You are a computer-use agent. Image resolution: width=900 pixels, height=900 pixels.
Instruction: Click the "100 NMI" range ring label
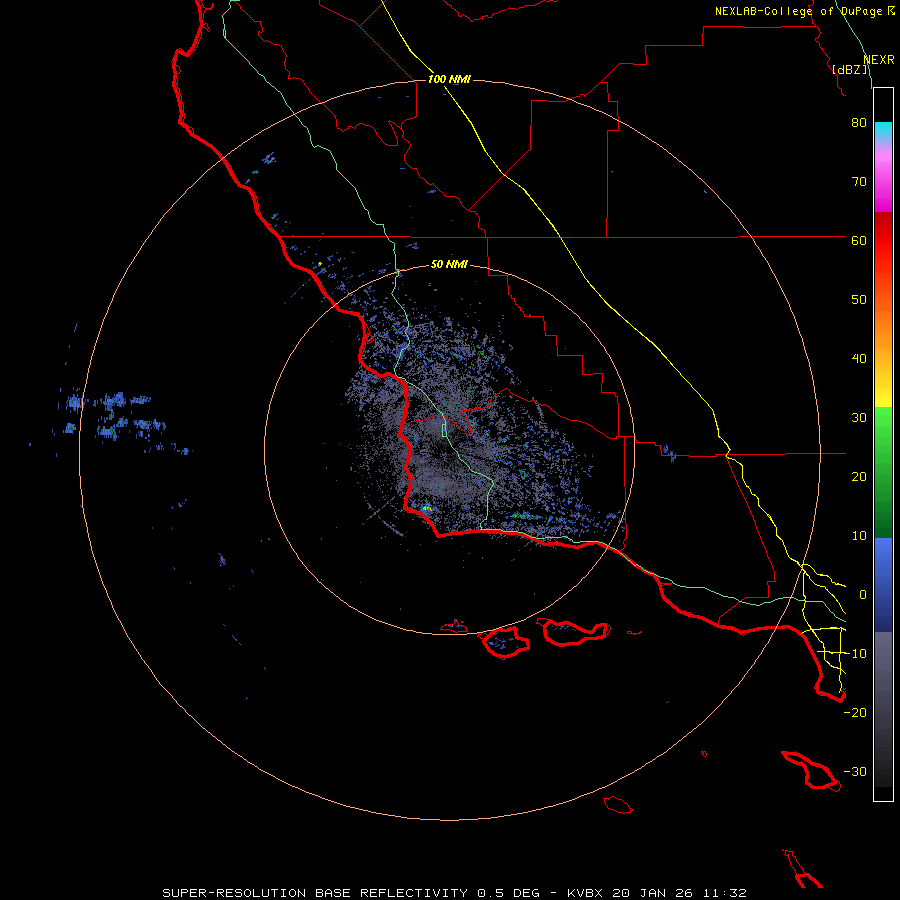[449, 79]
